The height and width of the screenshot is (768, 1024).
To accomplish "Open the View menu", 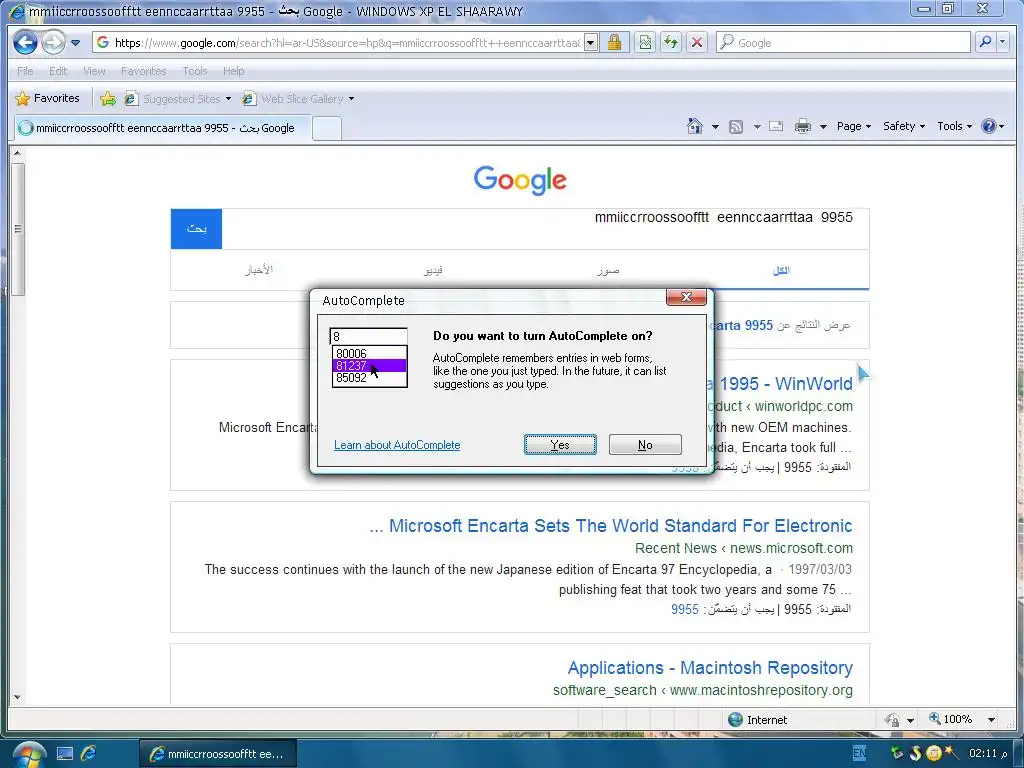I will click(94, 71).
